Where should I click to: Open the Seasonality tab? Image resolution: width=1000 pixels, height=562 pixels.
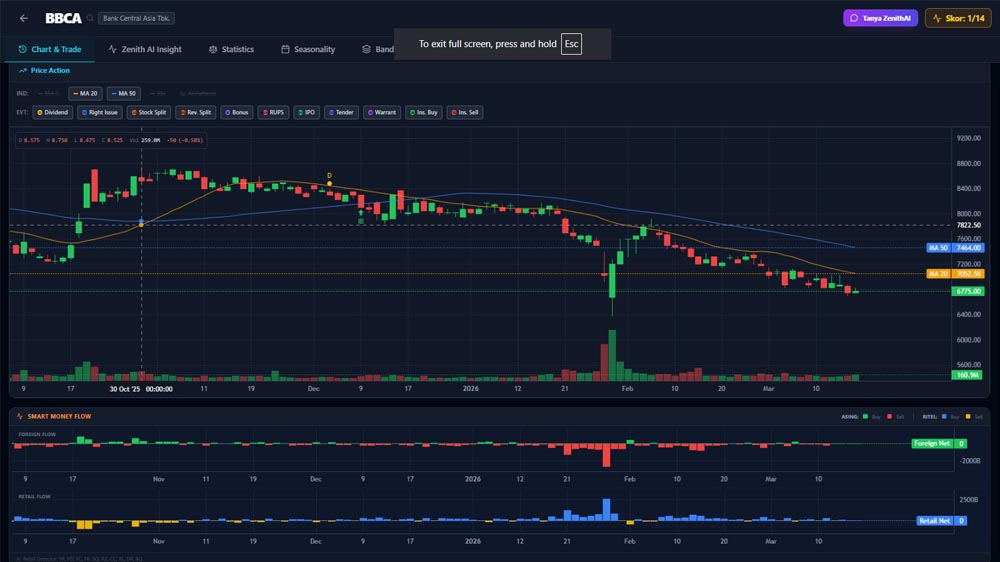[308, 49]
